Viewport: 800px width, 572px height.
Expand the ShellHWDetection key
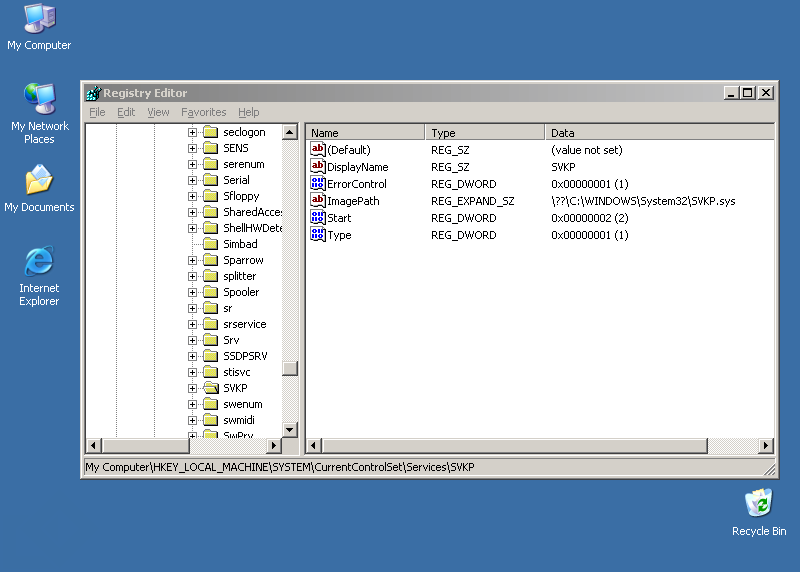point(192,228)
